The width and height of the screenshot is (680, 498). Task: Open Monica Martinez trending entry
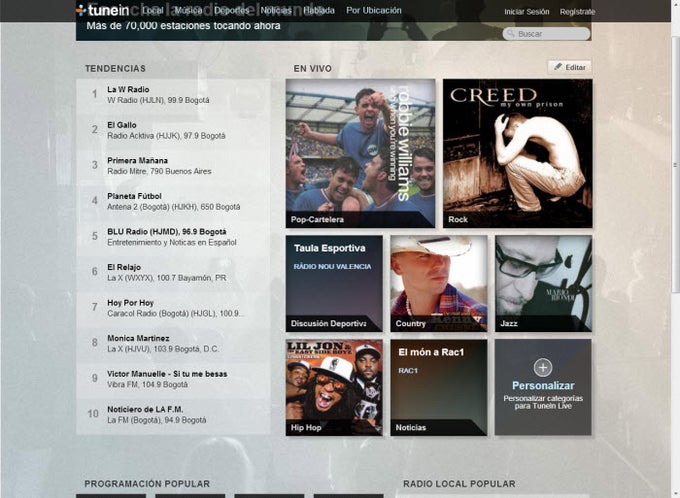click(173, 344)
